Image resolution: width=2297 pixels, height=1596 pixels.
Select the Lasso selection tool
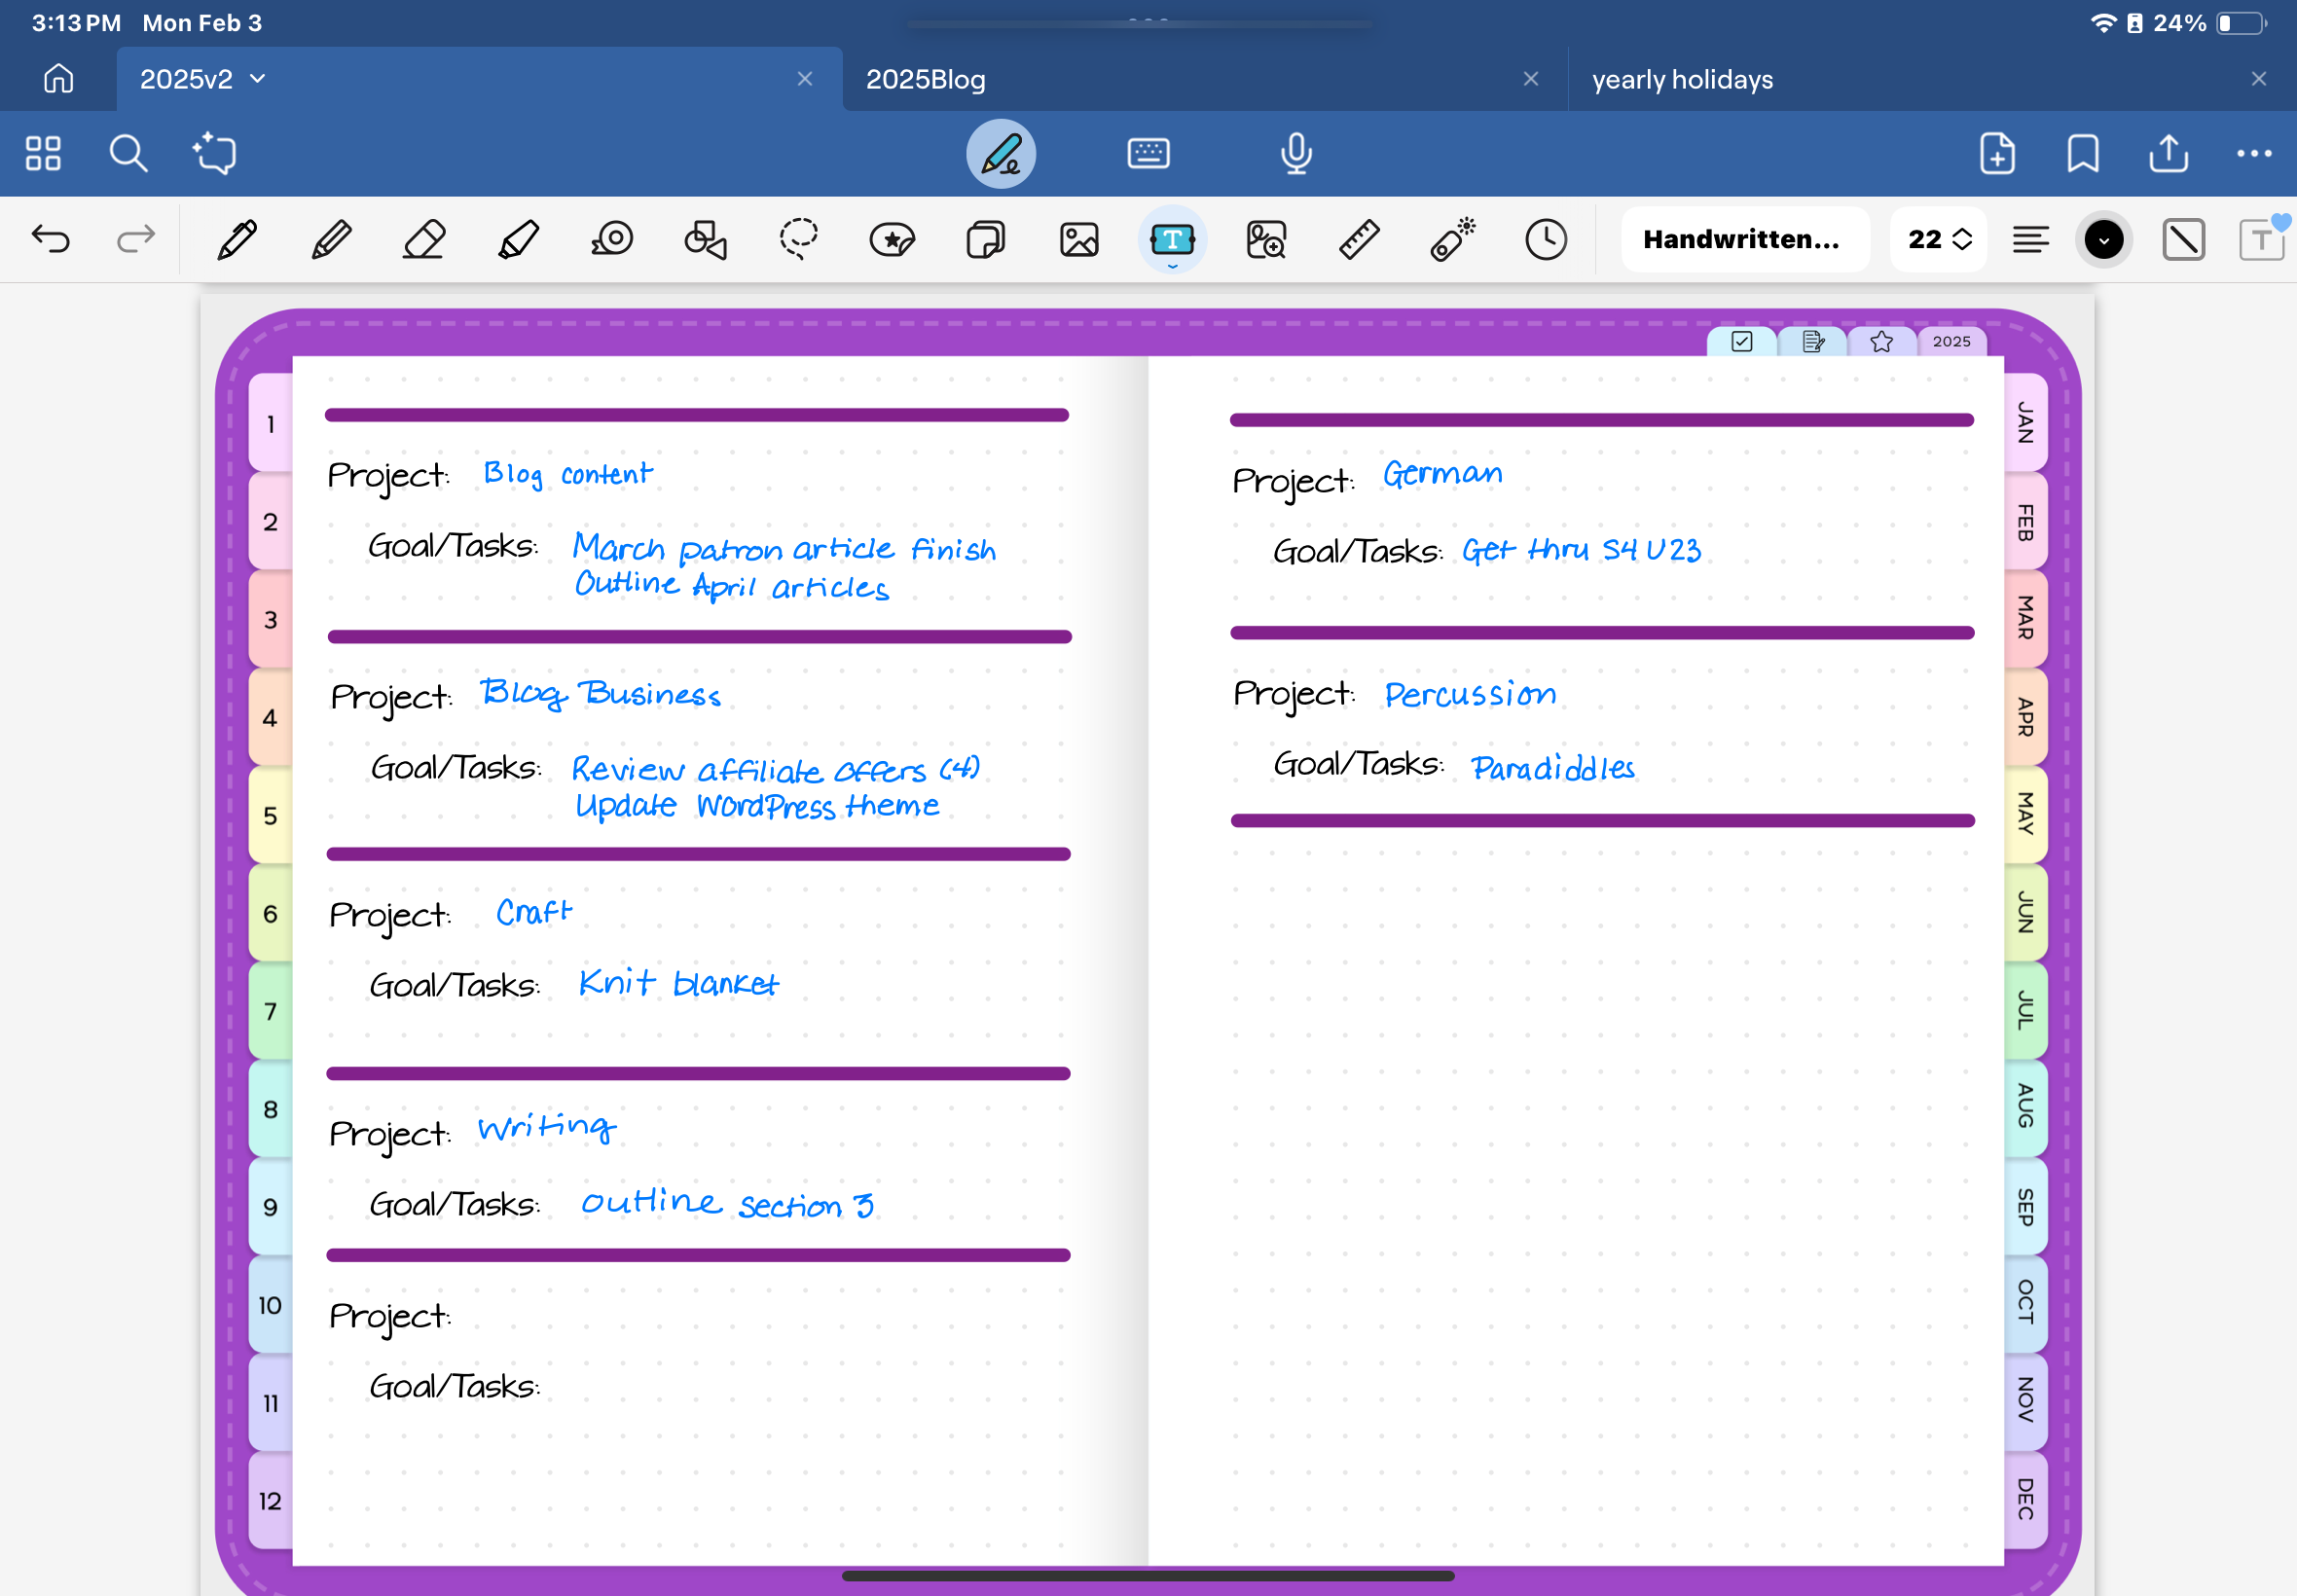point(798,240)
